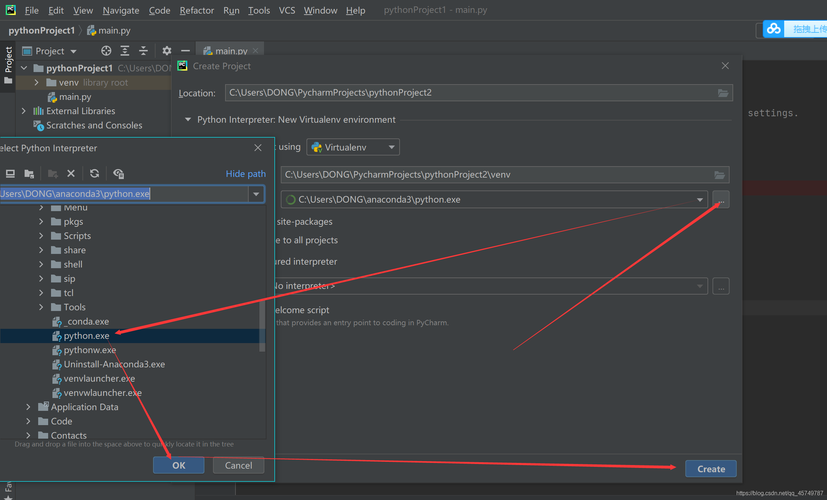827x500 pixels.
Task: Expand the pkgs folder
Action: (41, 222)
